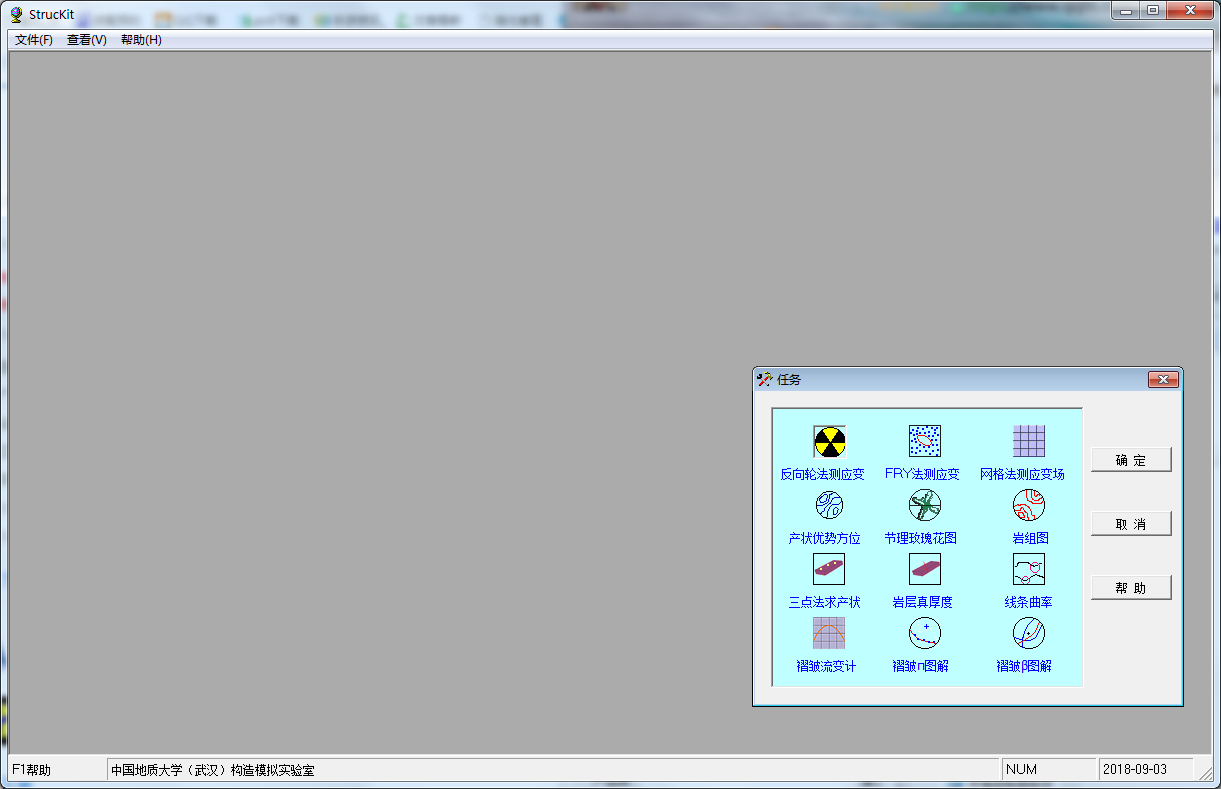Viewport: 1221px width, 789px height.
Task: Open the 查看(V) menu
Action: pos(87,40)
